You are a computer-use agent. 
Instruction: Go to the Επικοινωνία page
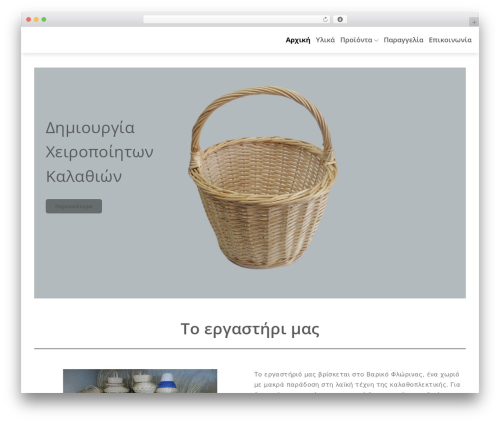point(450,40)
